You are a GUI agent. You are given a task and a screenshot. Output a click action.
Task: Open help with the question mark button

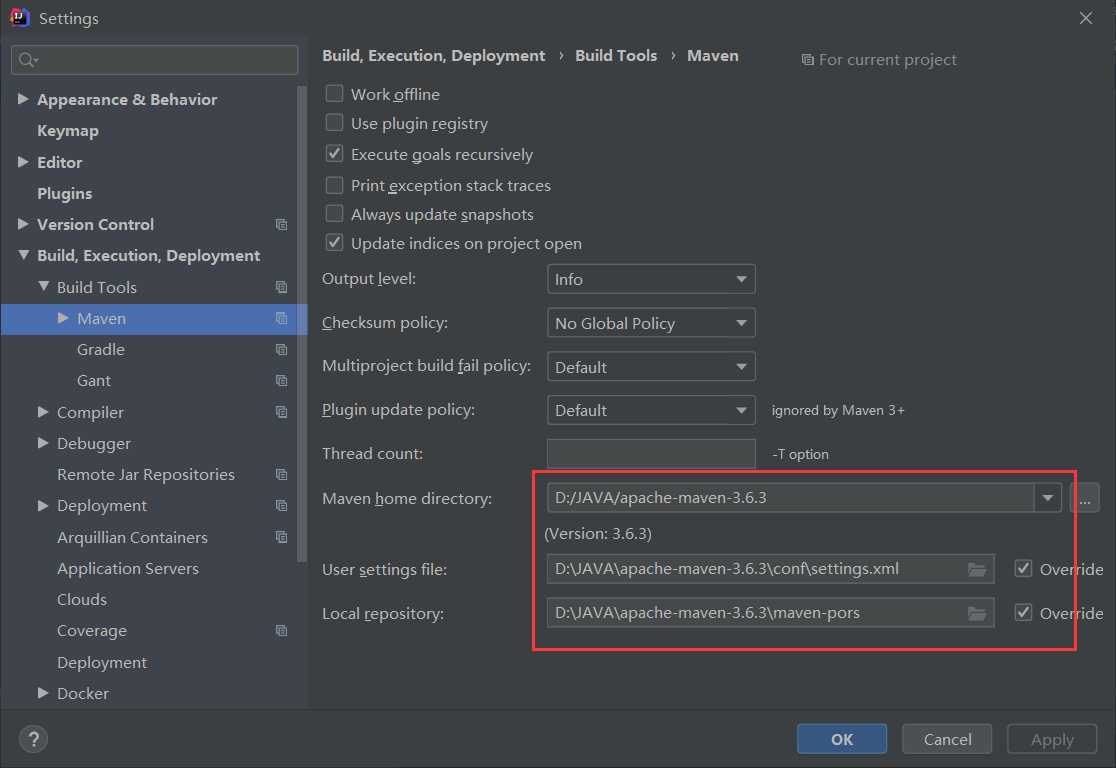(x=33, y=739)
